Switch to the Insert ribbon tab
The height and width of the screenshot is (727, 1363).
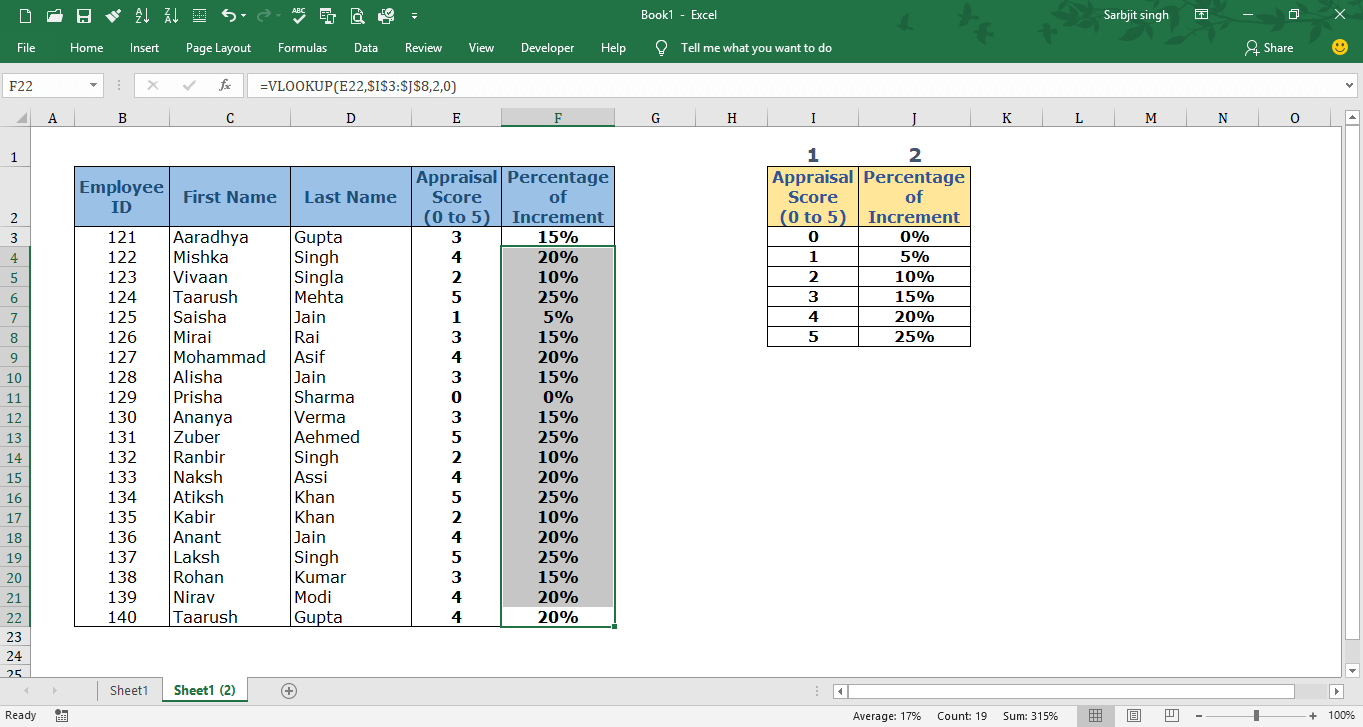(144, 48)
